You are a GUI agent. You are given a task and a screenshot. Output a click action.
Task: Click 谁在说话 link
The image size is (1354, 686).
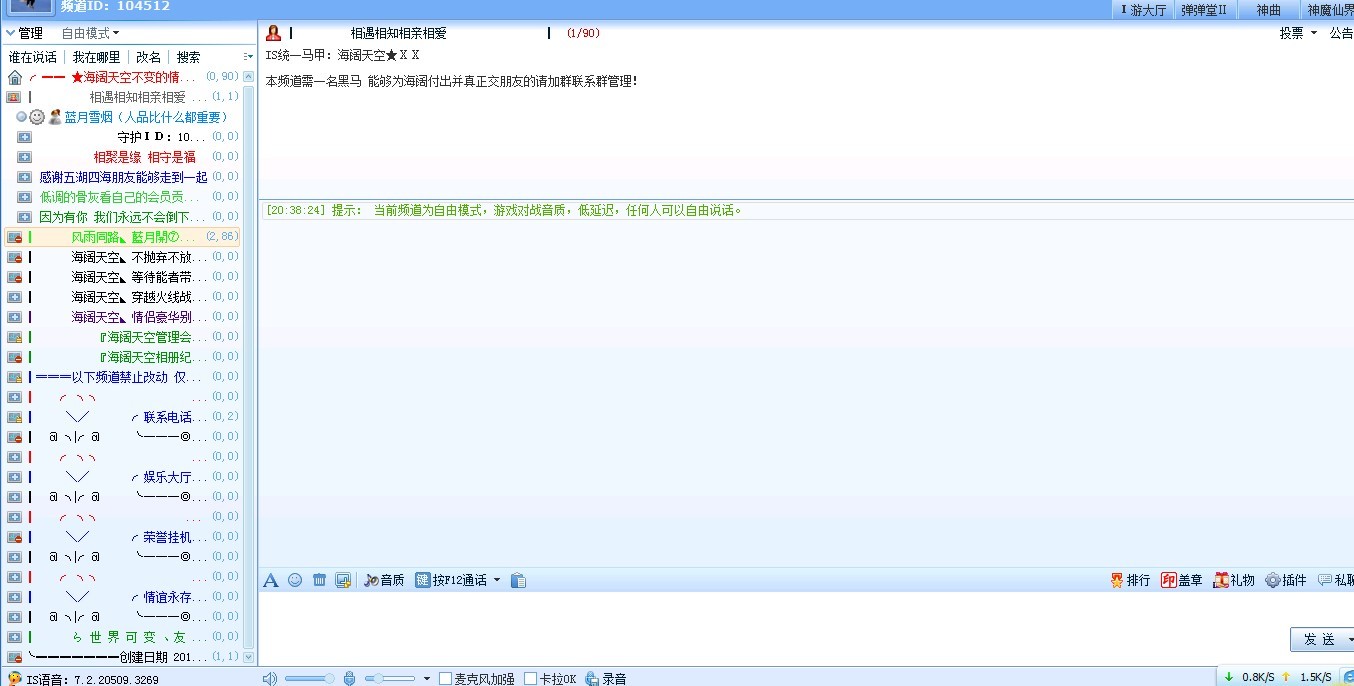[x=33, y=57]
